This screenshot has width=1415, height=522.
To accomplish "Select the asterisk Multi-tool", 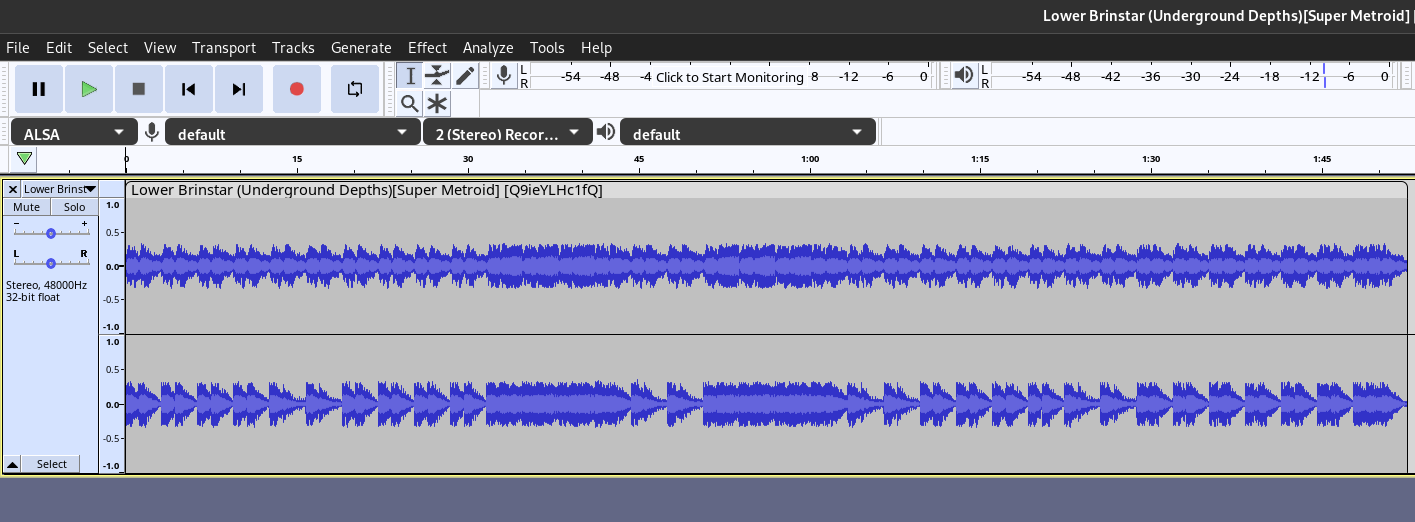I will click(437, 103).
